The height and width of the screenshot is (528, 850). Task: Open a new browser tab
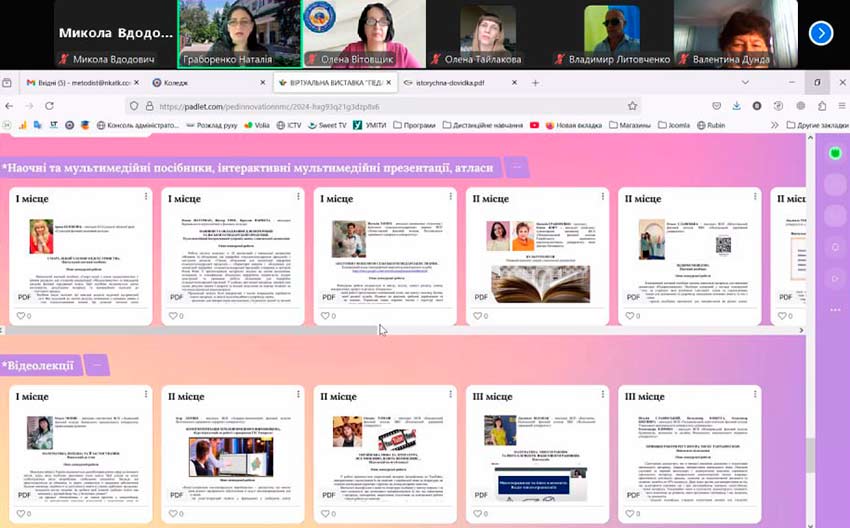(535, 83)
